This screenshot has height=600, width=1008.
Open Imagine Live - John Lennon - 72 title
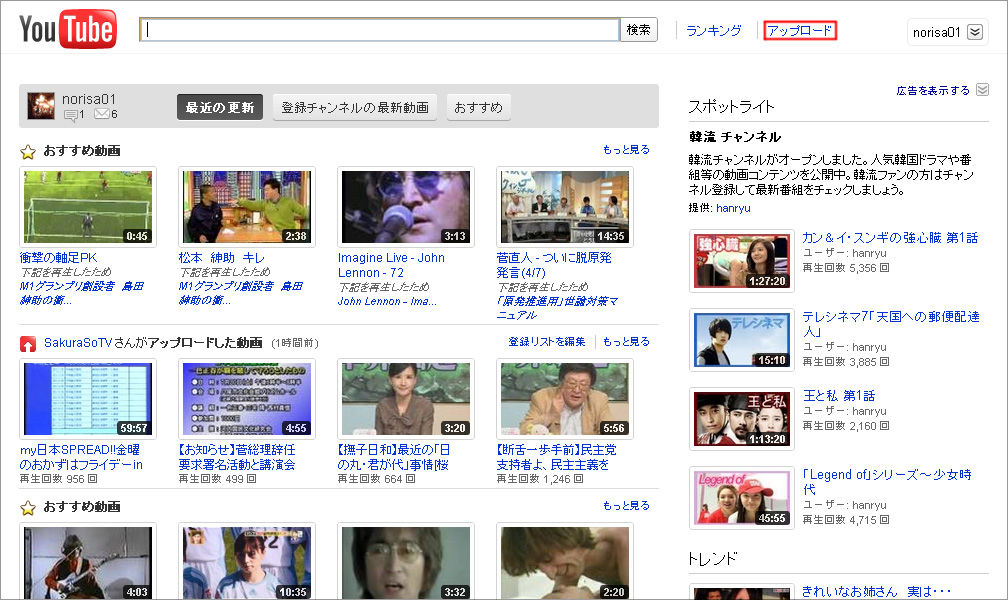click(391, 265)
